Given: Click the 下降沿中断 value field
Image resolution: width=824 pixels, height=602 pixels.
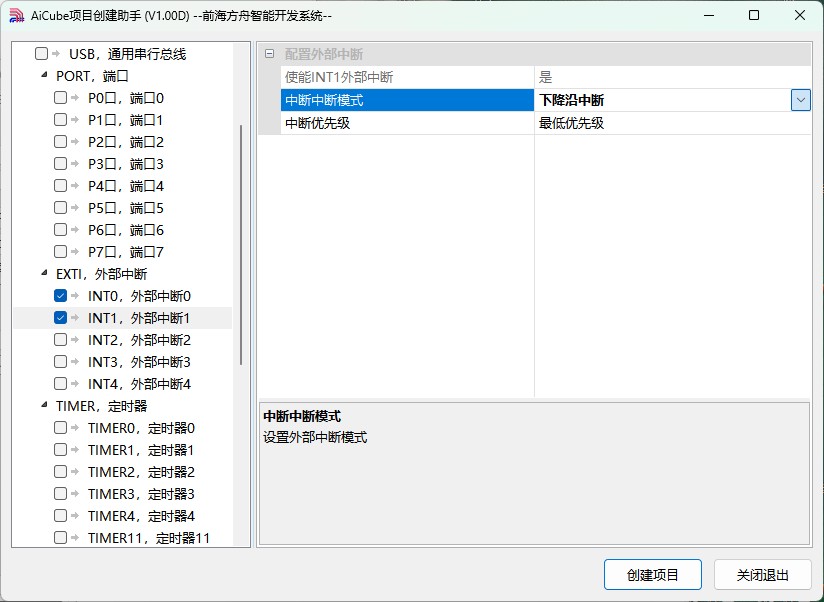Looking at the screenshot, I should tap(662, 100).
